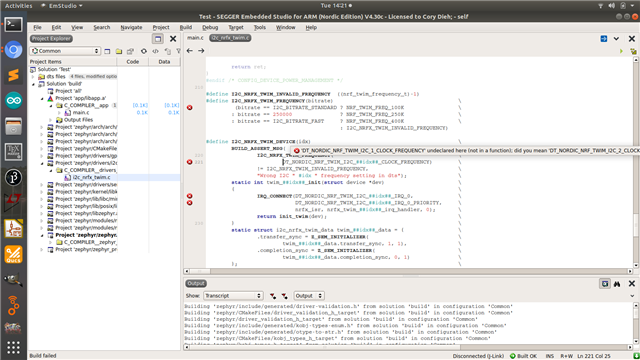Click the green run arrow icon
Image resolution: width=640 pixels, height=360 pixels.
(621, 51)
